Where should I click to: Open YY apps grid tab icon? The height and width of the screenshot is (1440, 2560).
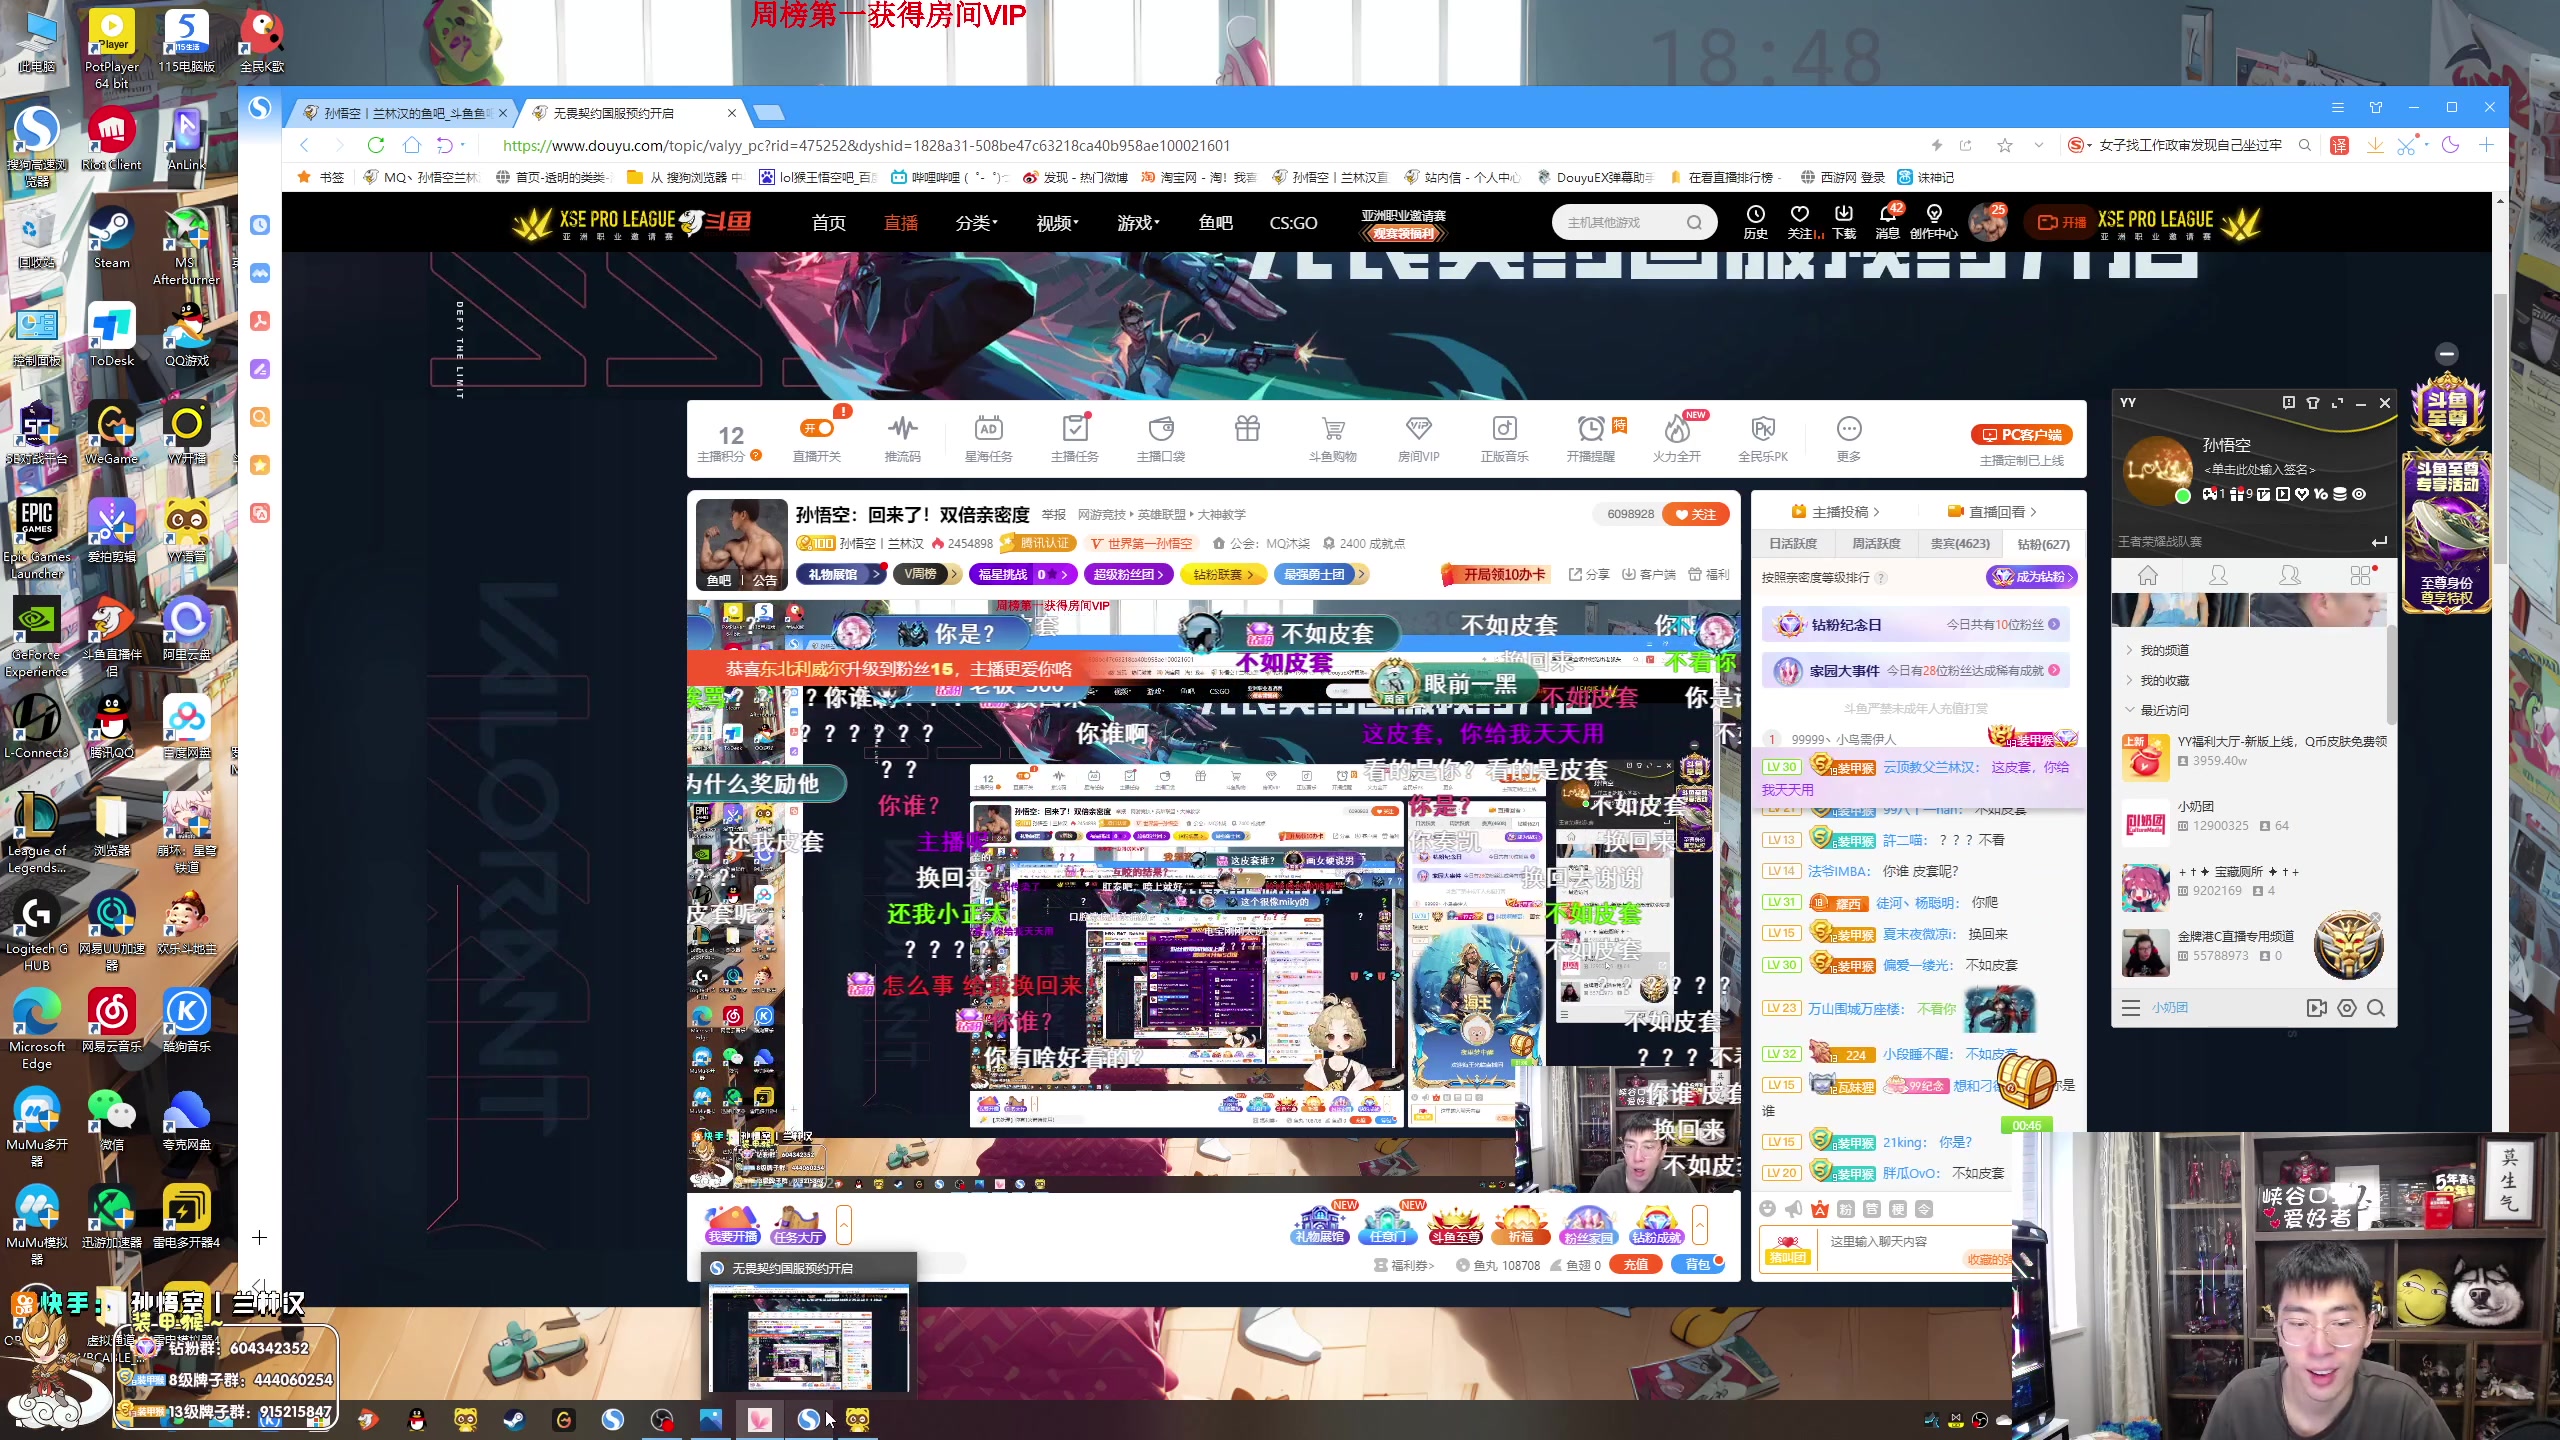pyautogui.click(x=2361, y=575)
